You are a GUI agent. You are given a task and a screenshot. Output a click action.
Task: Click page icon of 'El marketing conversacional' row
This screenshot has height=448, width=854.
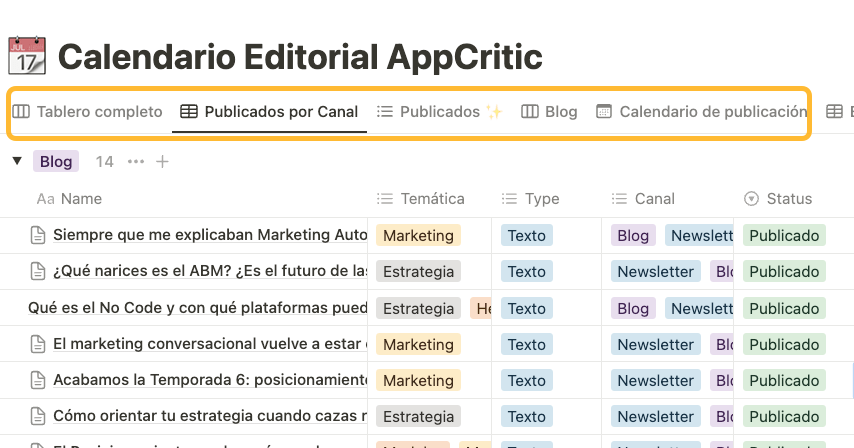coord(38,344)
